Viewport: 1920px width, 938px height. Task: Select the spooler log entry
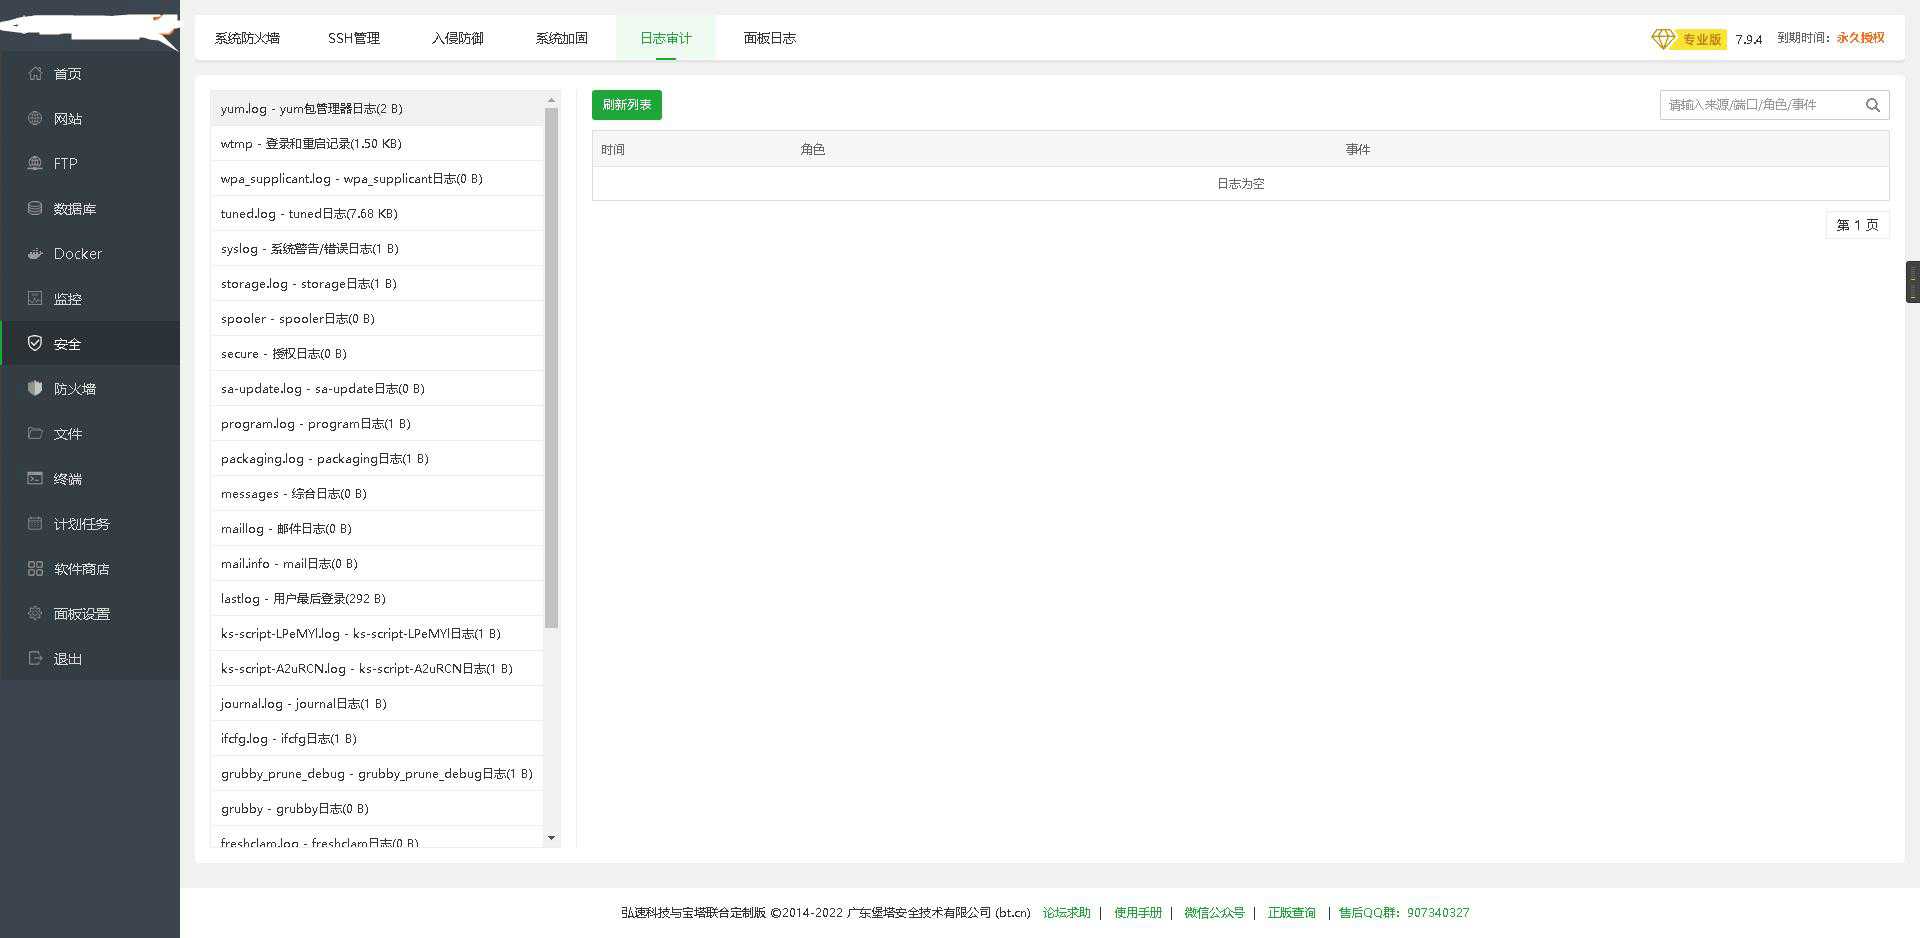(x=377, y=318)
